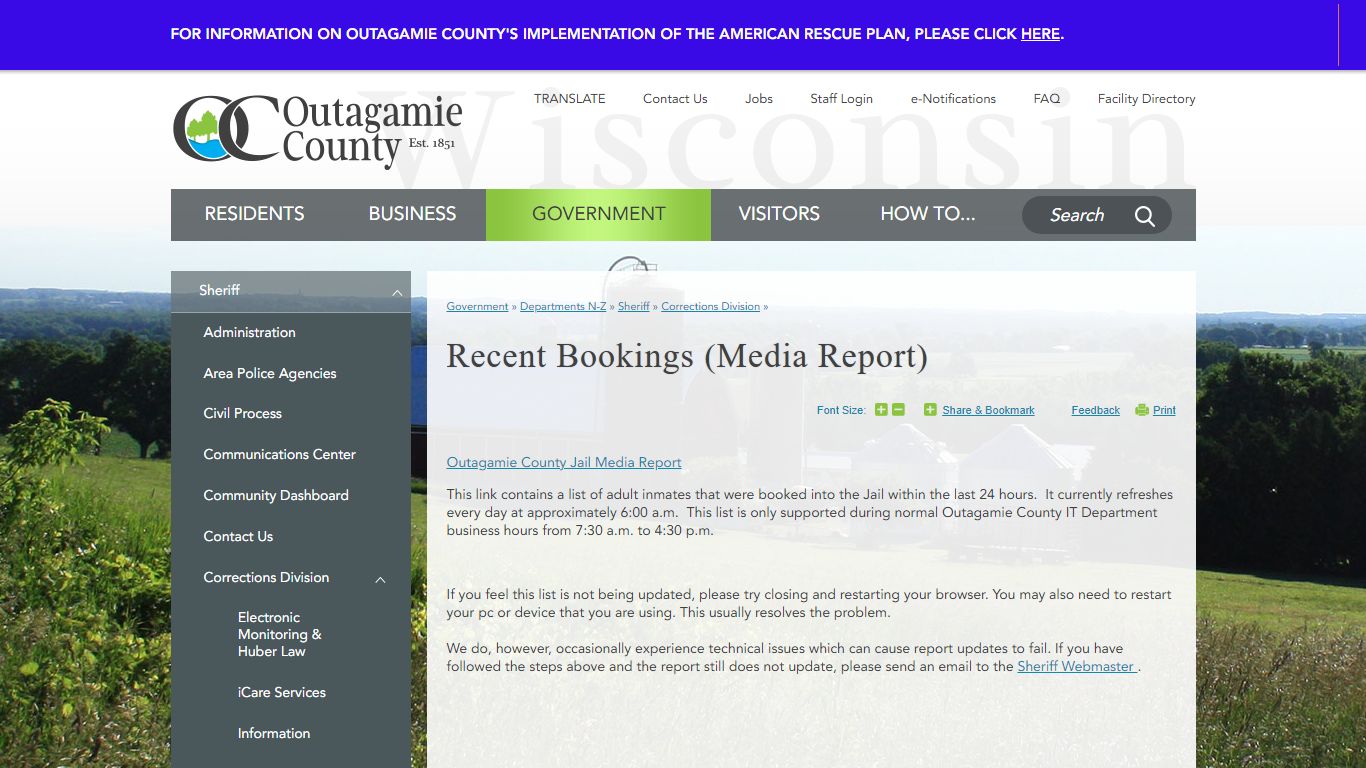Open the Staff Login link
This screenshot has height=768, width=1366.
click(x=841, y=99)
